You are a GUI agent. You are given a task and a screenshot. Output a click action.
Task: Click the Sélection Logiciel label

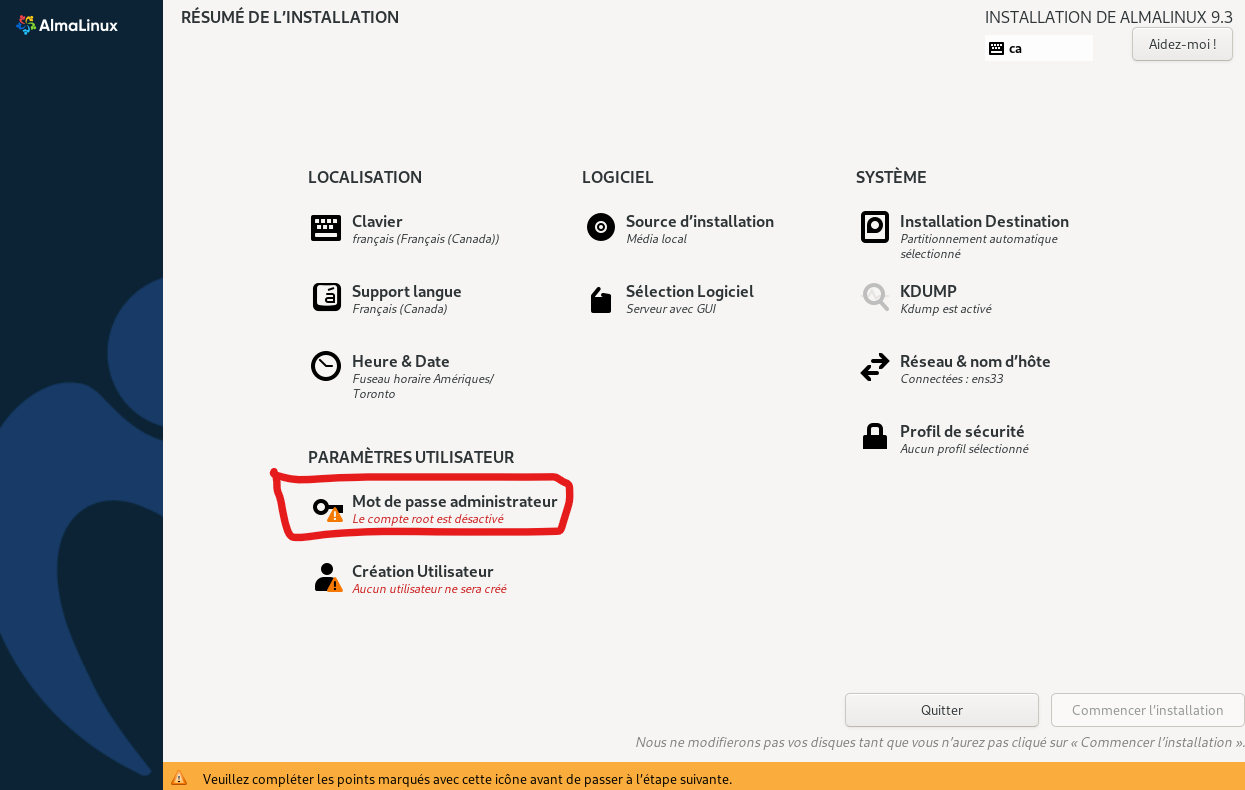(689, 291)
